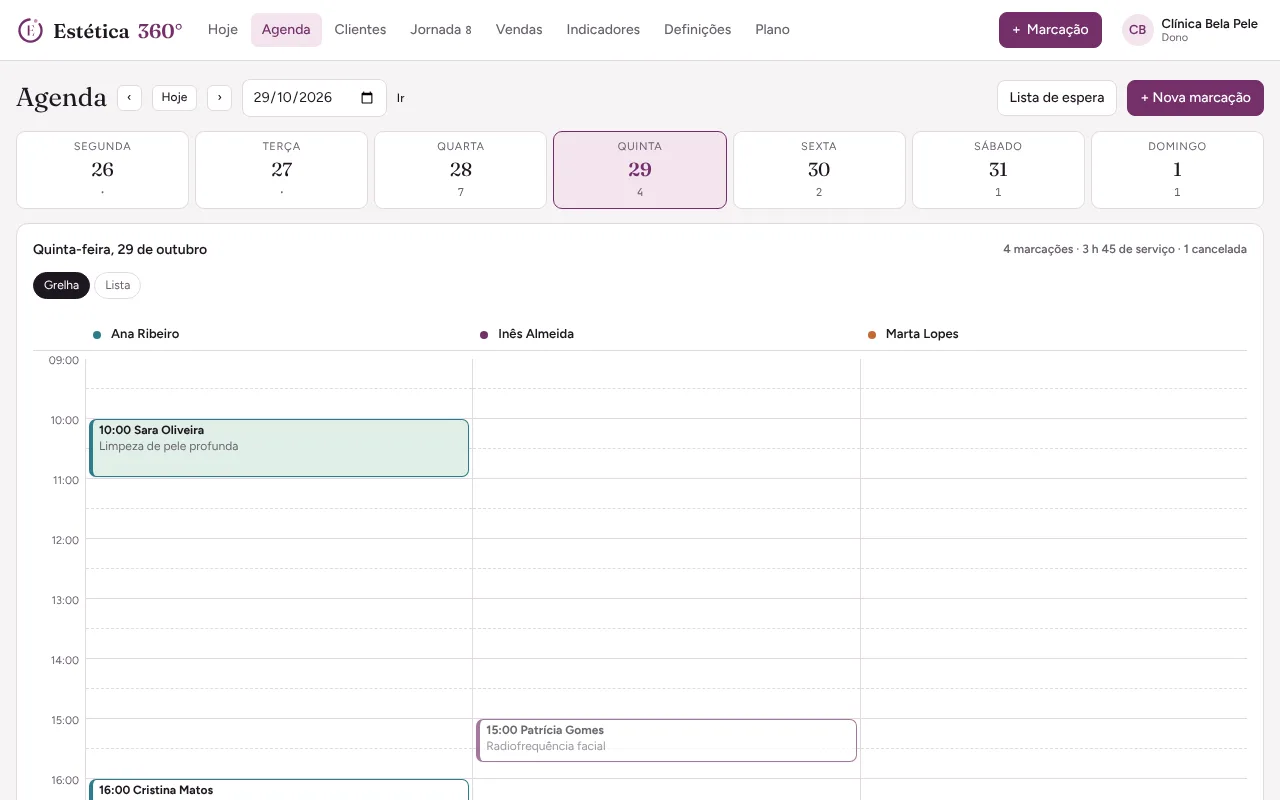Open the Hoje menu item
The height and width of the screenshot is (800, 1280).
(x=223, y=30)
